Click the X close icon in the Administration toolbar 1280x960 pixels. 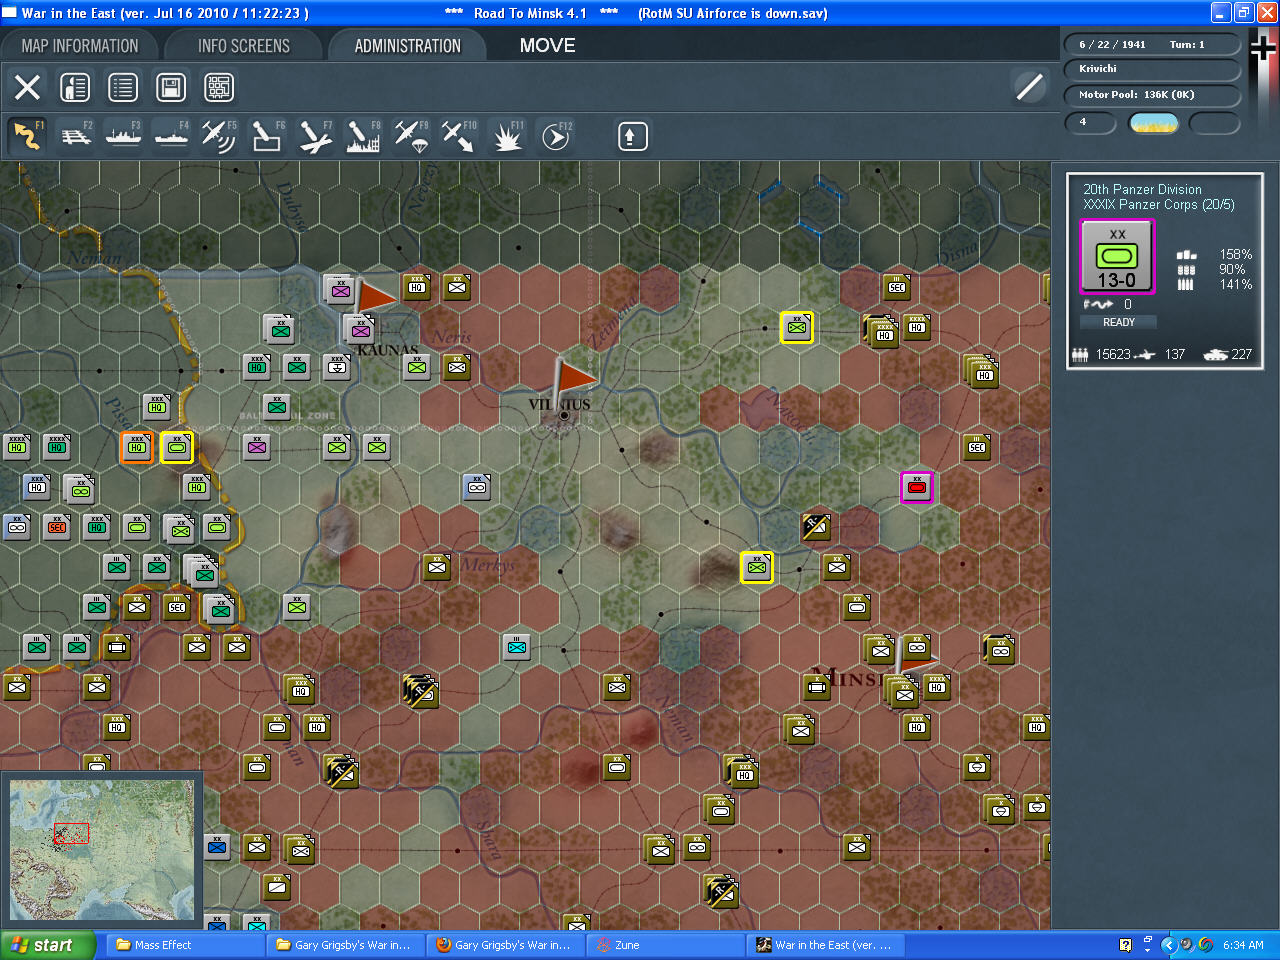pos(27,87)
